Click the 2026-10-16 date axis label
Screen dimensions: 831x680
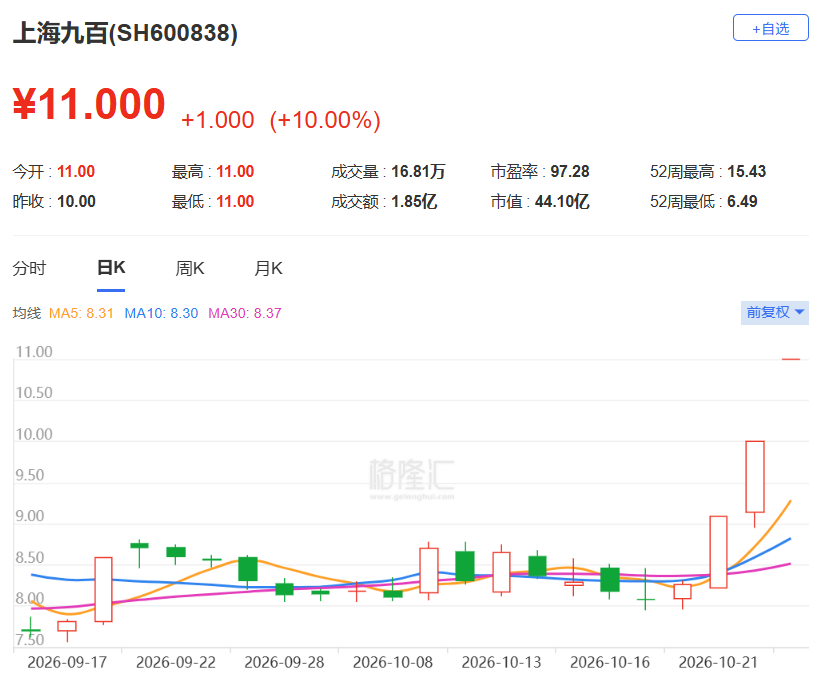(x=610, y=662)
